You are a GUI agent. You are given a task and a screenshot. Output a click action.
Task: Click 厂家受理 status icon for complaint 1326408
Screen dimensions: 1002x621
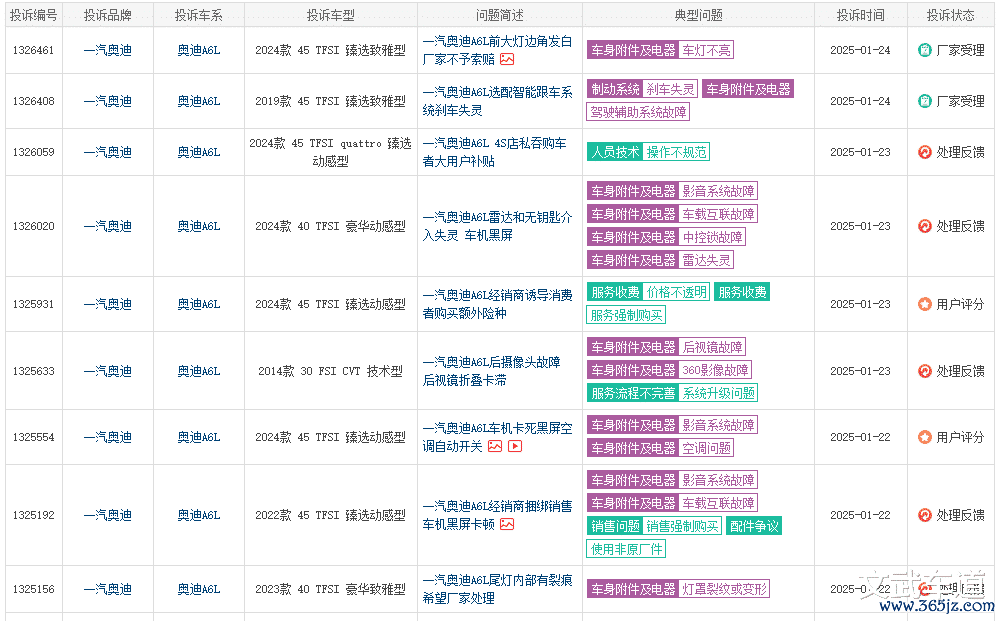924,101
